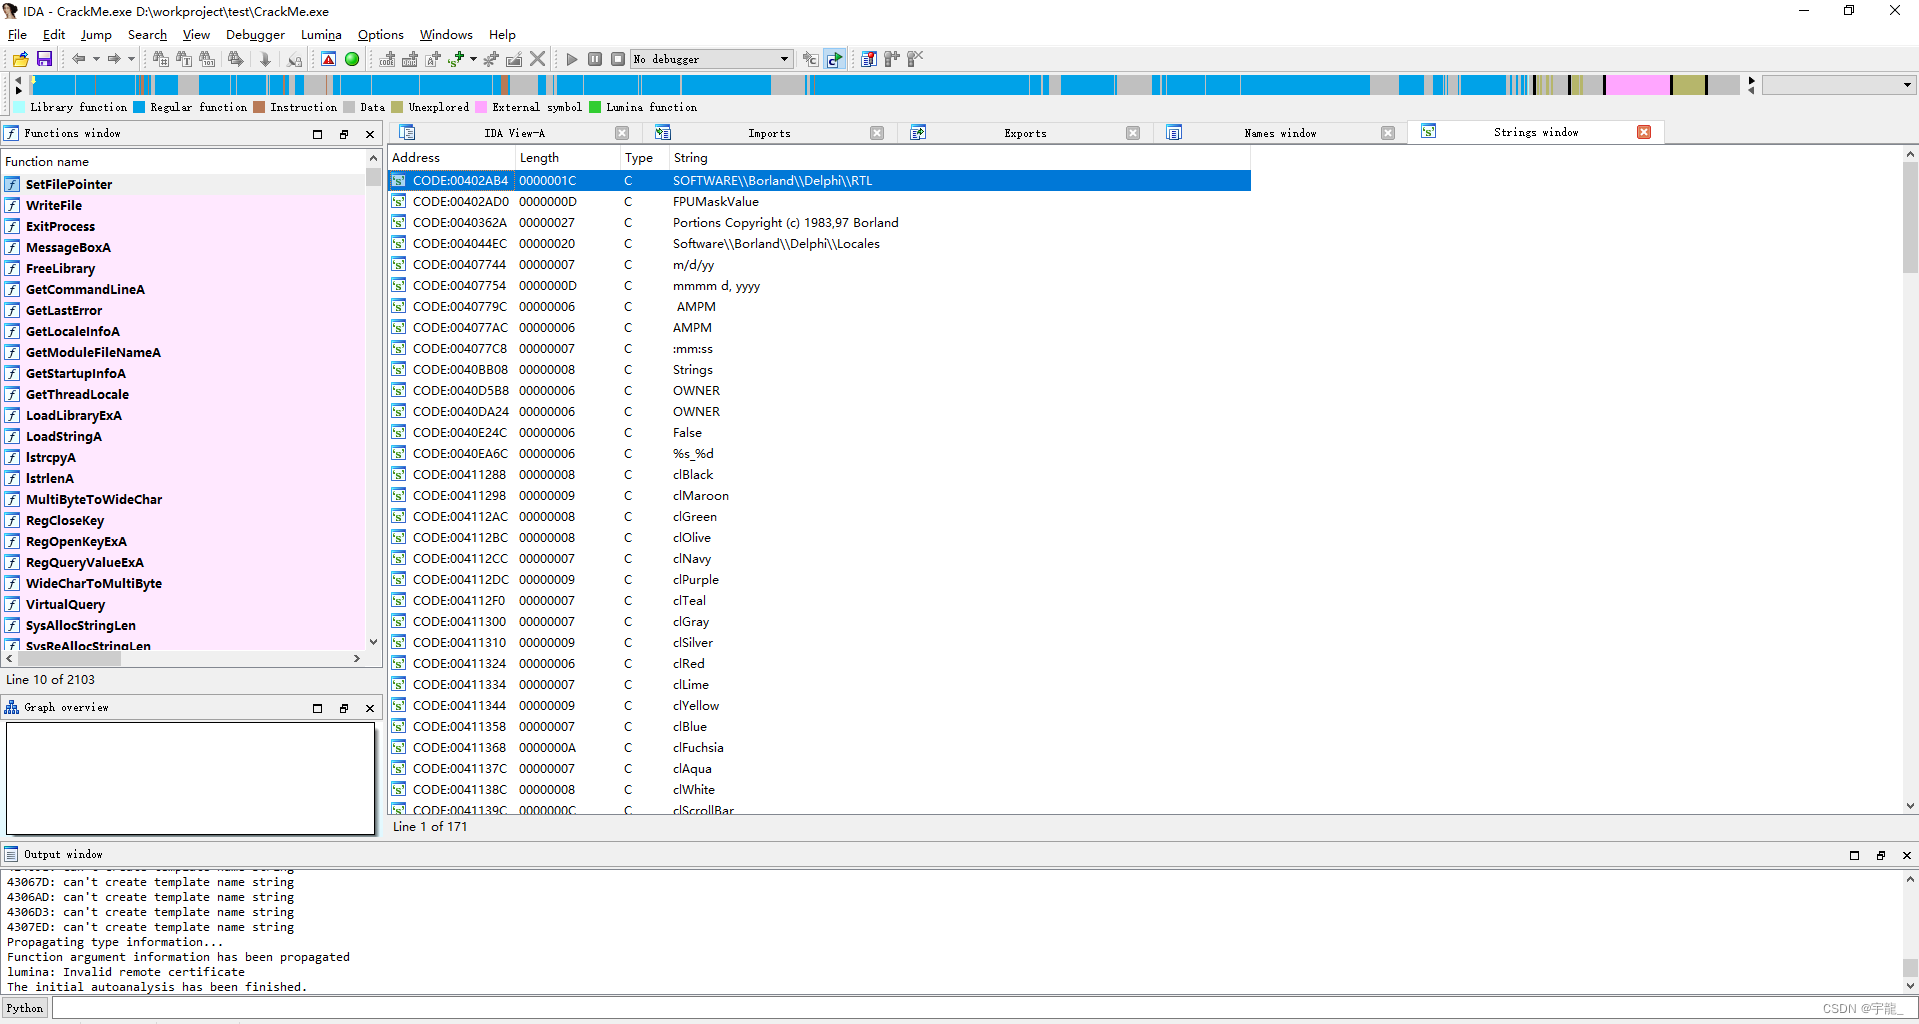
Task: Click the Save database floppy icon
Action: 44,59
